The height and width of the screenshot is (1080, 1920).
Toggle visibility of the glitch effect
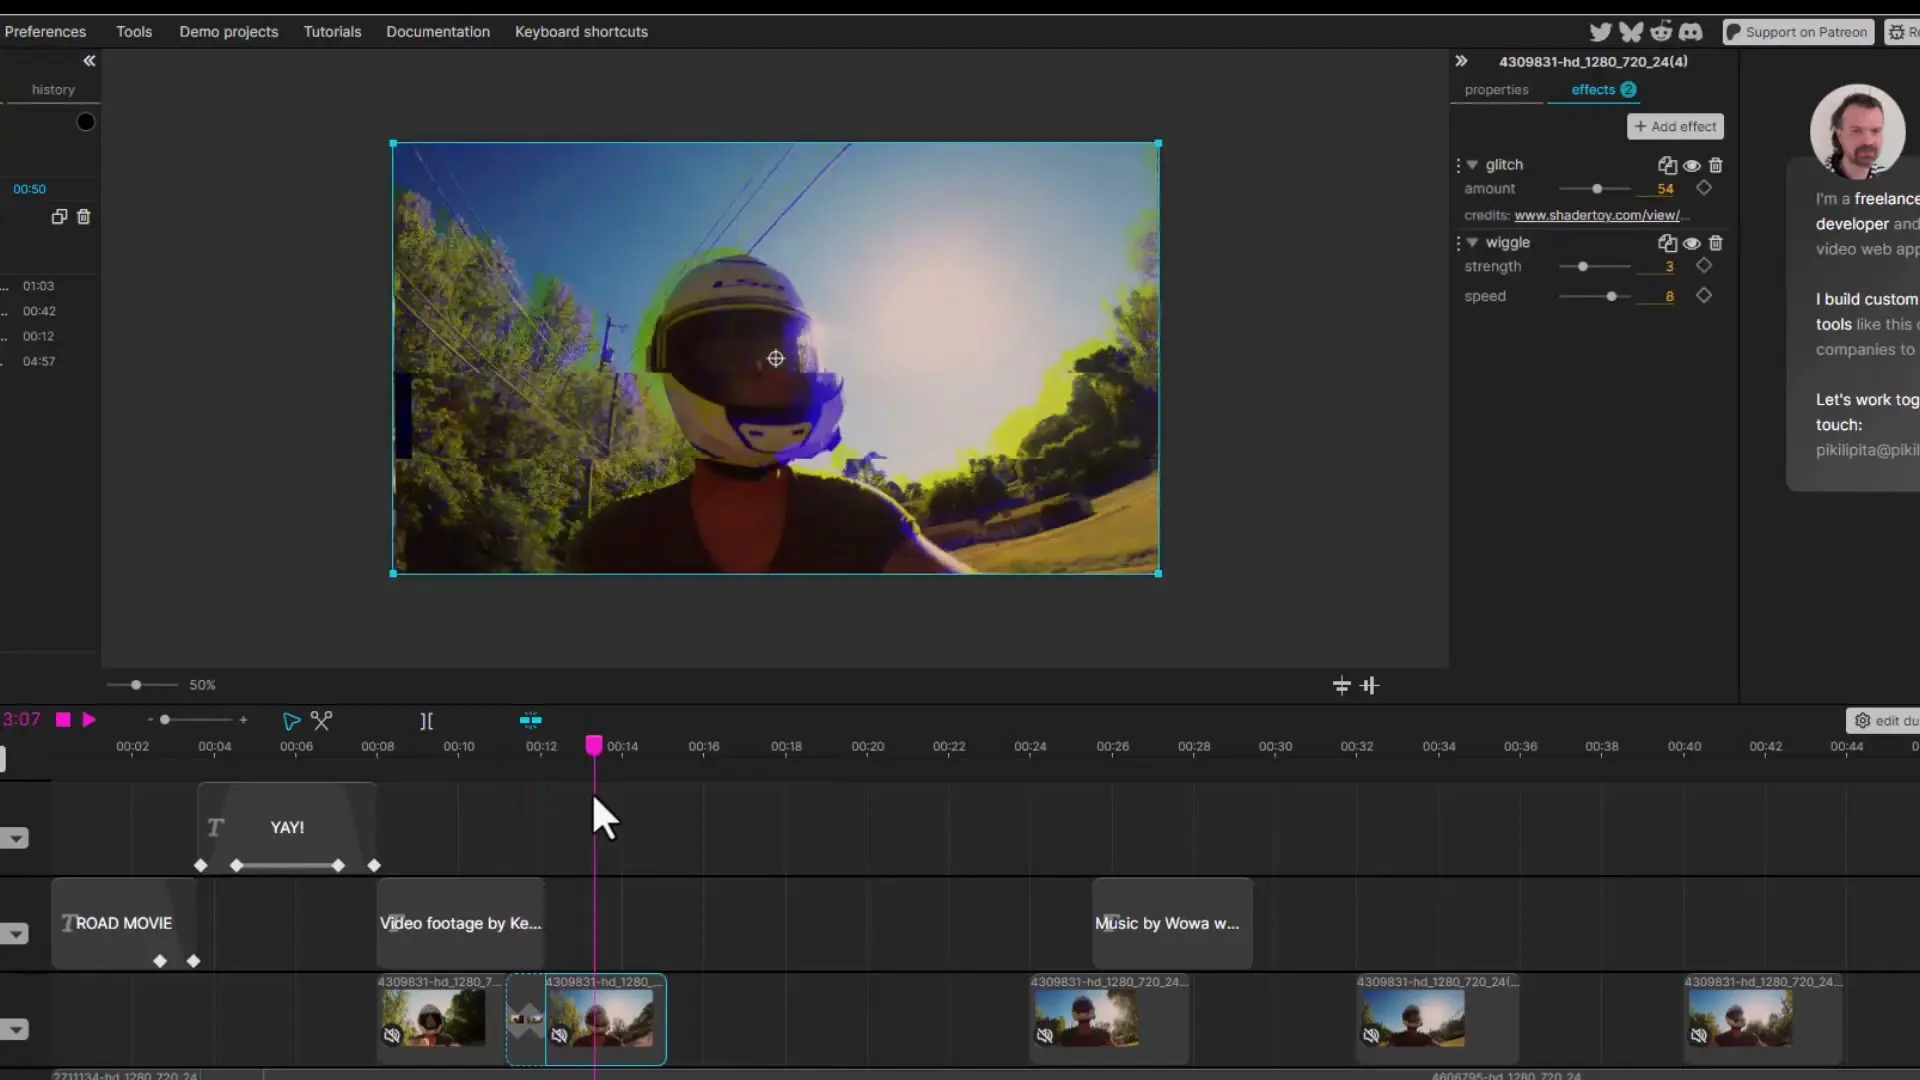1691,165
